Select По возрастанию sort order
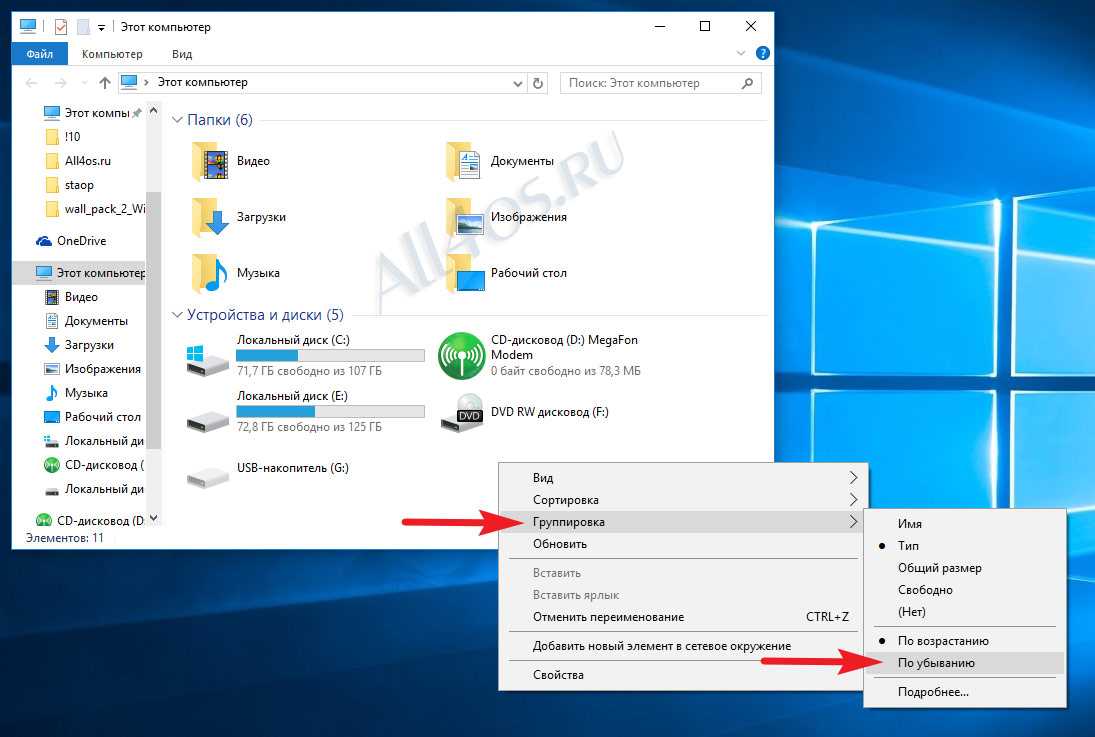Viewport: 1095px width, 737px height. click(942, 641)
